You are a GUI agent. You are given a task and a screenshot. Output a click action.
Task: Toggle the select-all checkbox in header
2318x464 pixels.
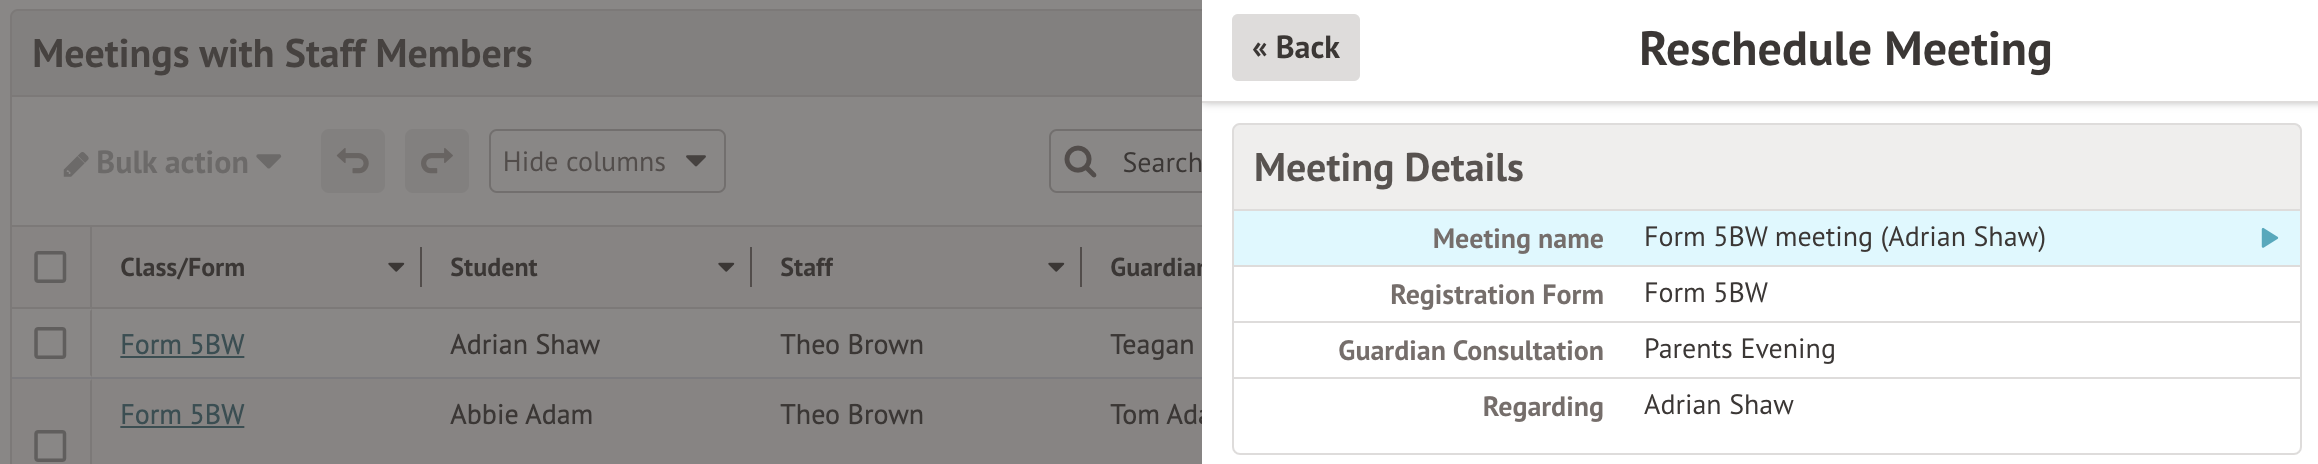click(50, 267)
